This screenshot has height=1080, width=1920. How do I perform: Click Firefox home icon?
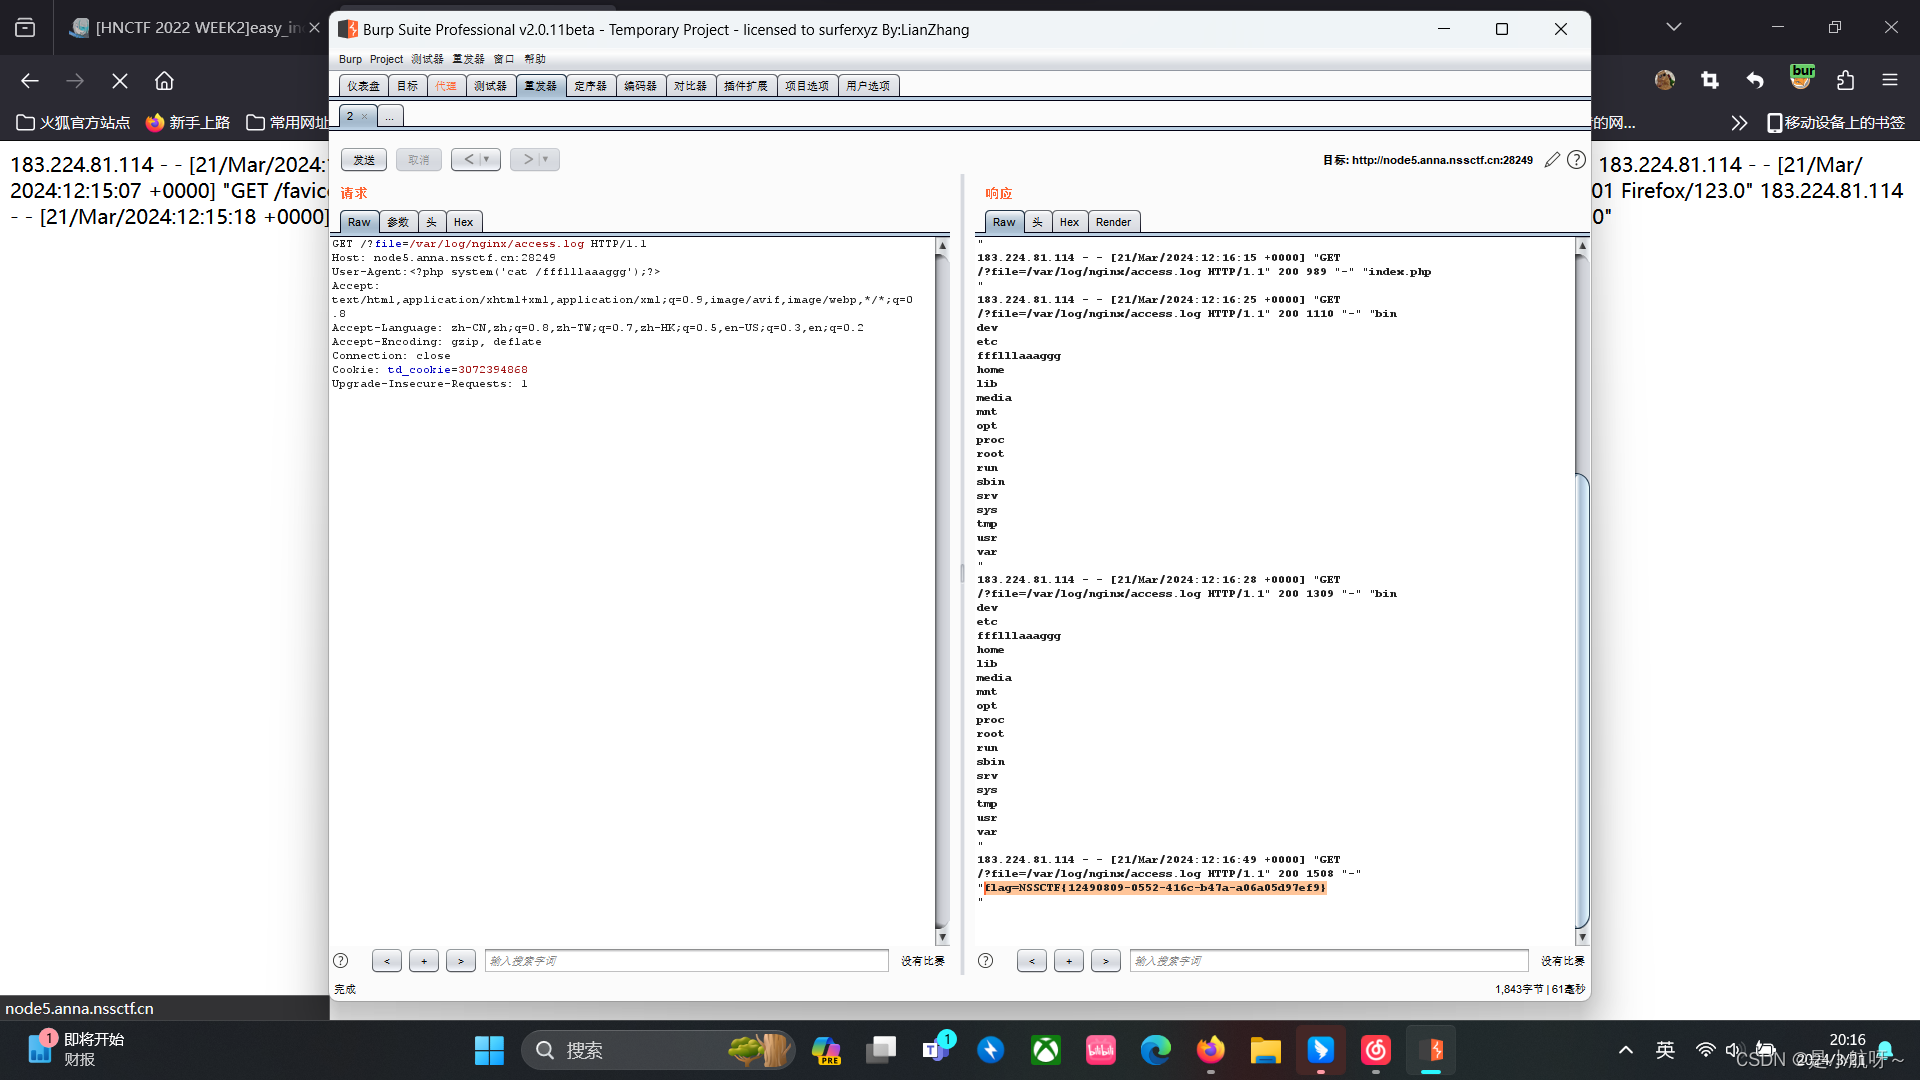point(164,81)
